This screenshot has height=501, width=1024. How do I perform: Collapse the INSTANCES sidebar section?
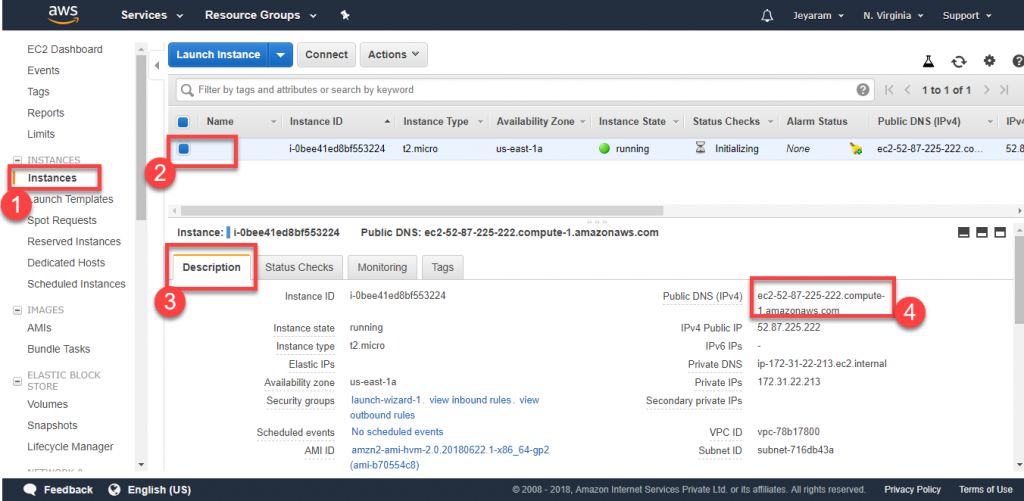point(18,160)
